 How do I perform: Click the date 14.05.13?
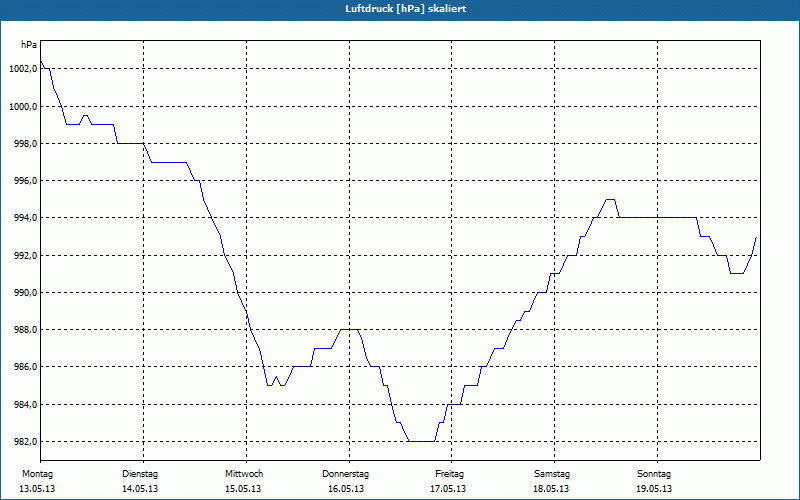click(140, 489)
